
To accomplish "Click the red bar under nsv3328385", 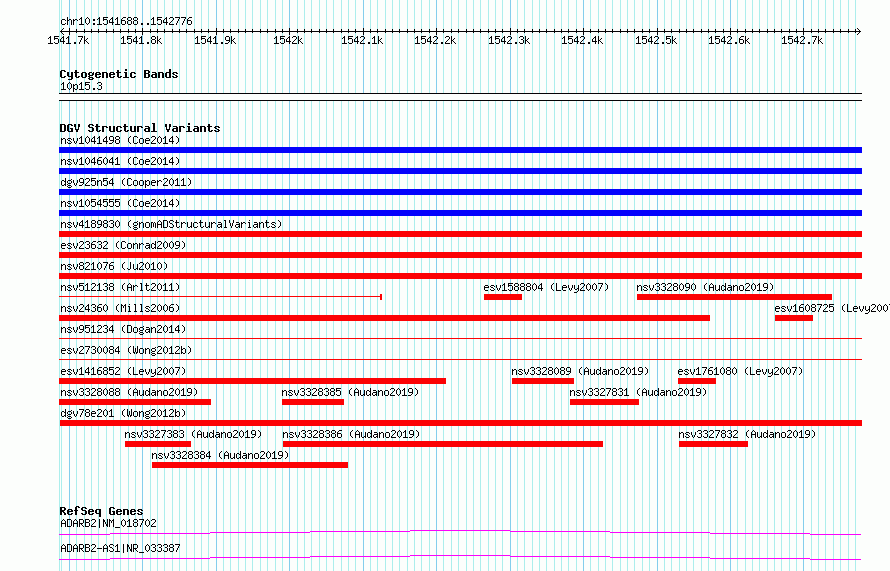I will 313,402.
